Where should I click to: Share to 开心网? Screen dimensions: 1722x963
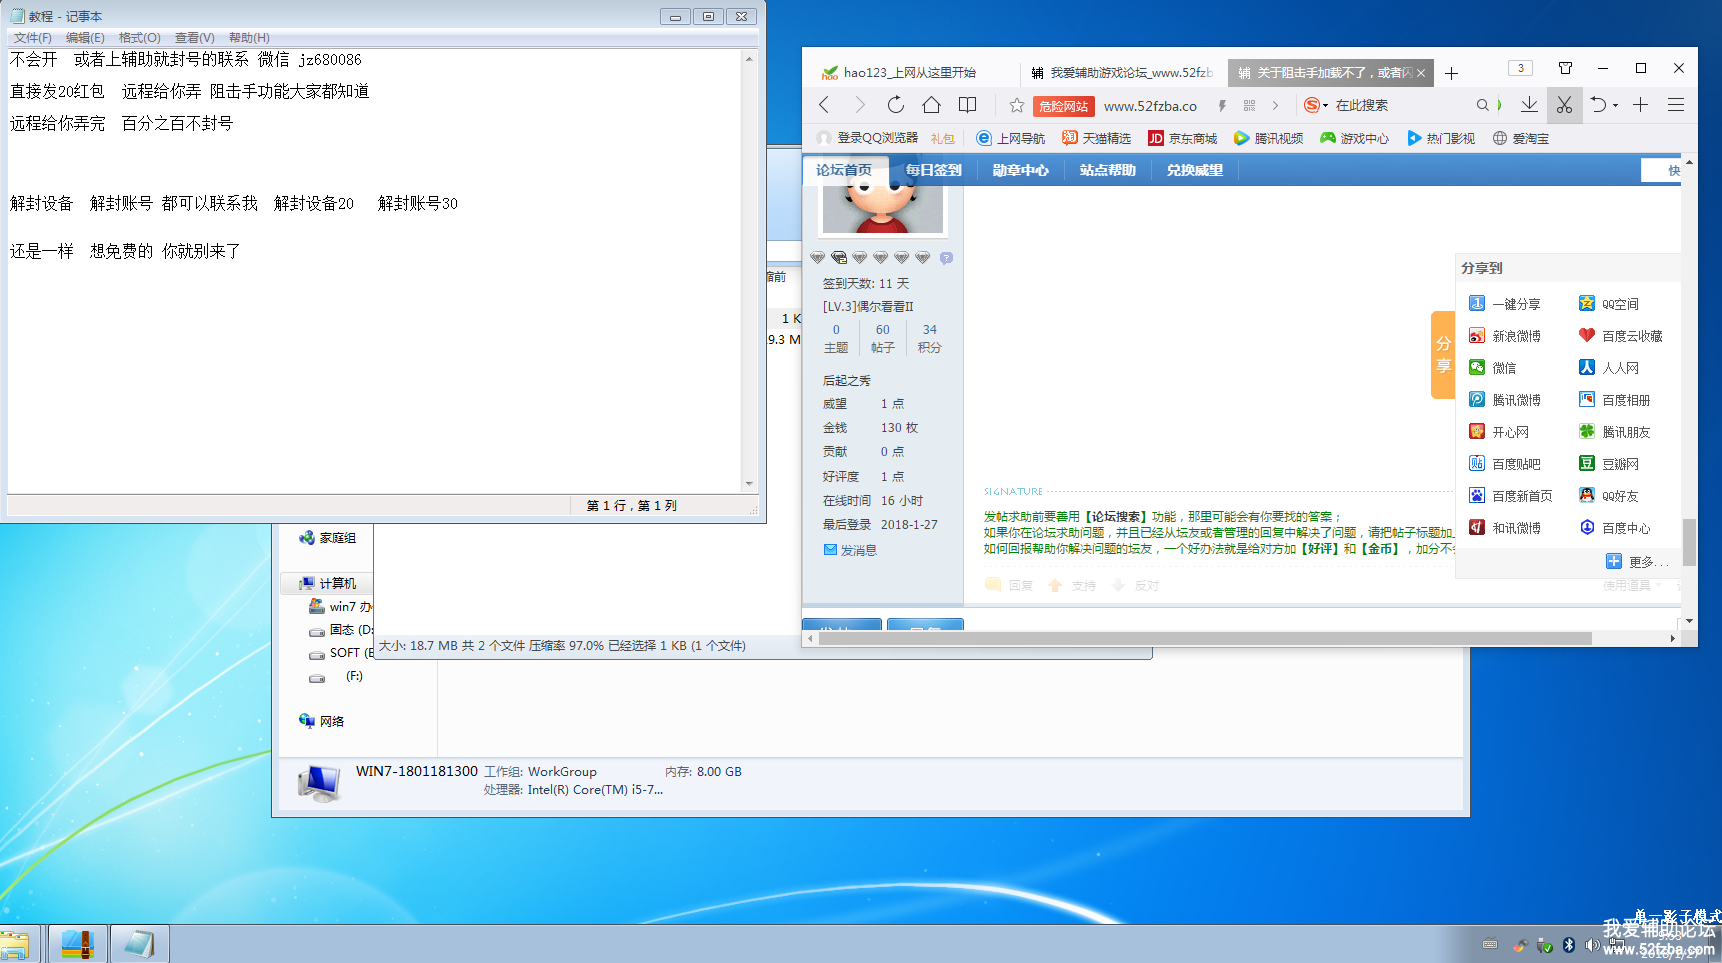(x=1499, y=432)
